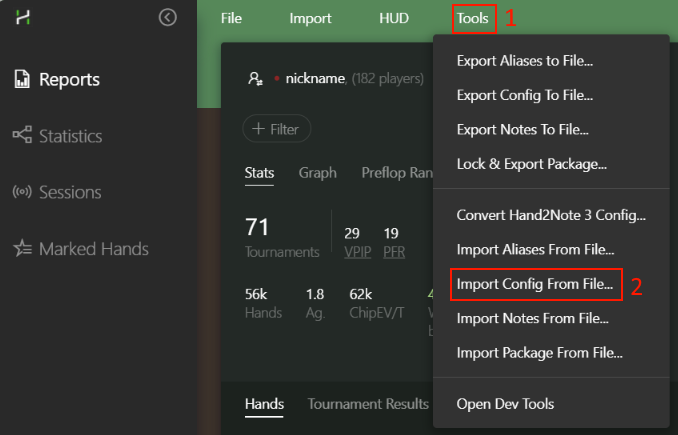Select Import Config From File
Image resolution: width=678 pixels, height=435 pixels.
point(535,284)
